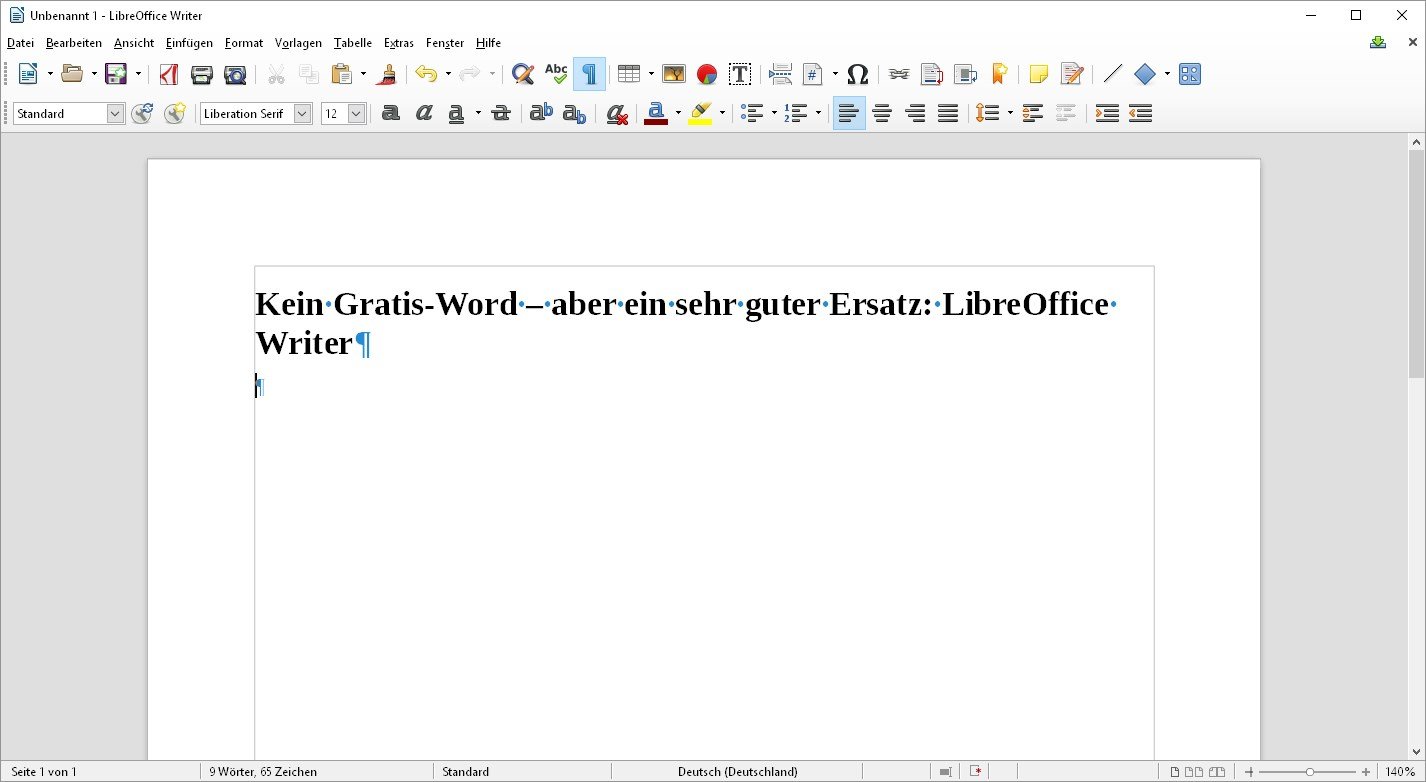The height and width of the screenshot is (782, 1426).
Task: Toggle italic text formatting
Action: (424, 114)
